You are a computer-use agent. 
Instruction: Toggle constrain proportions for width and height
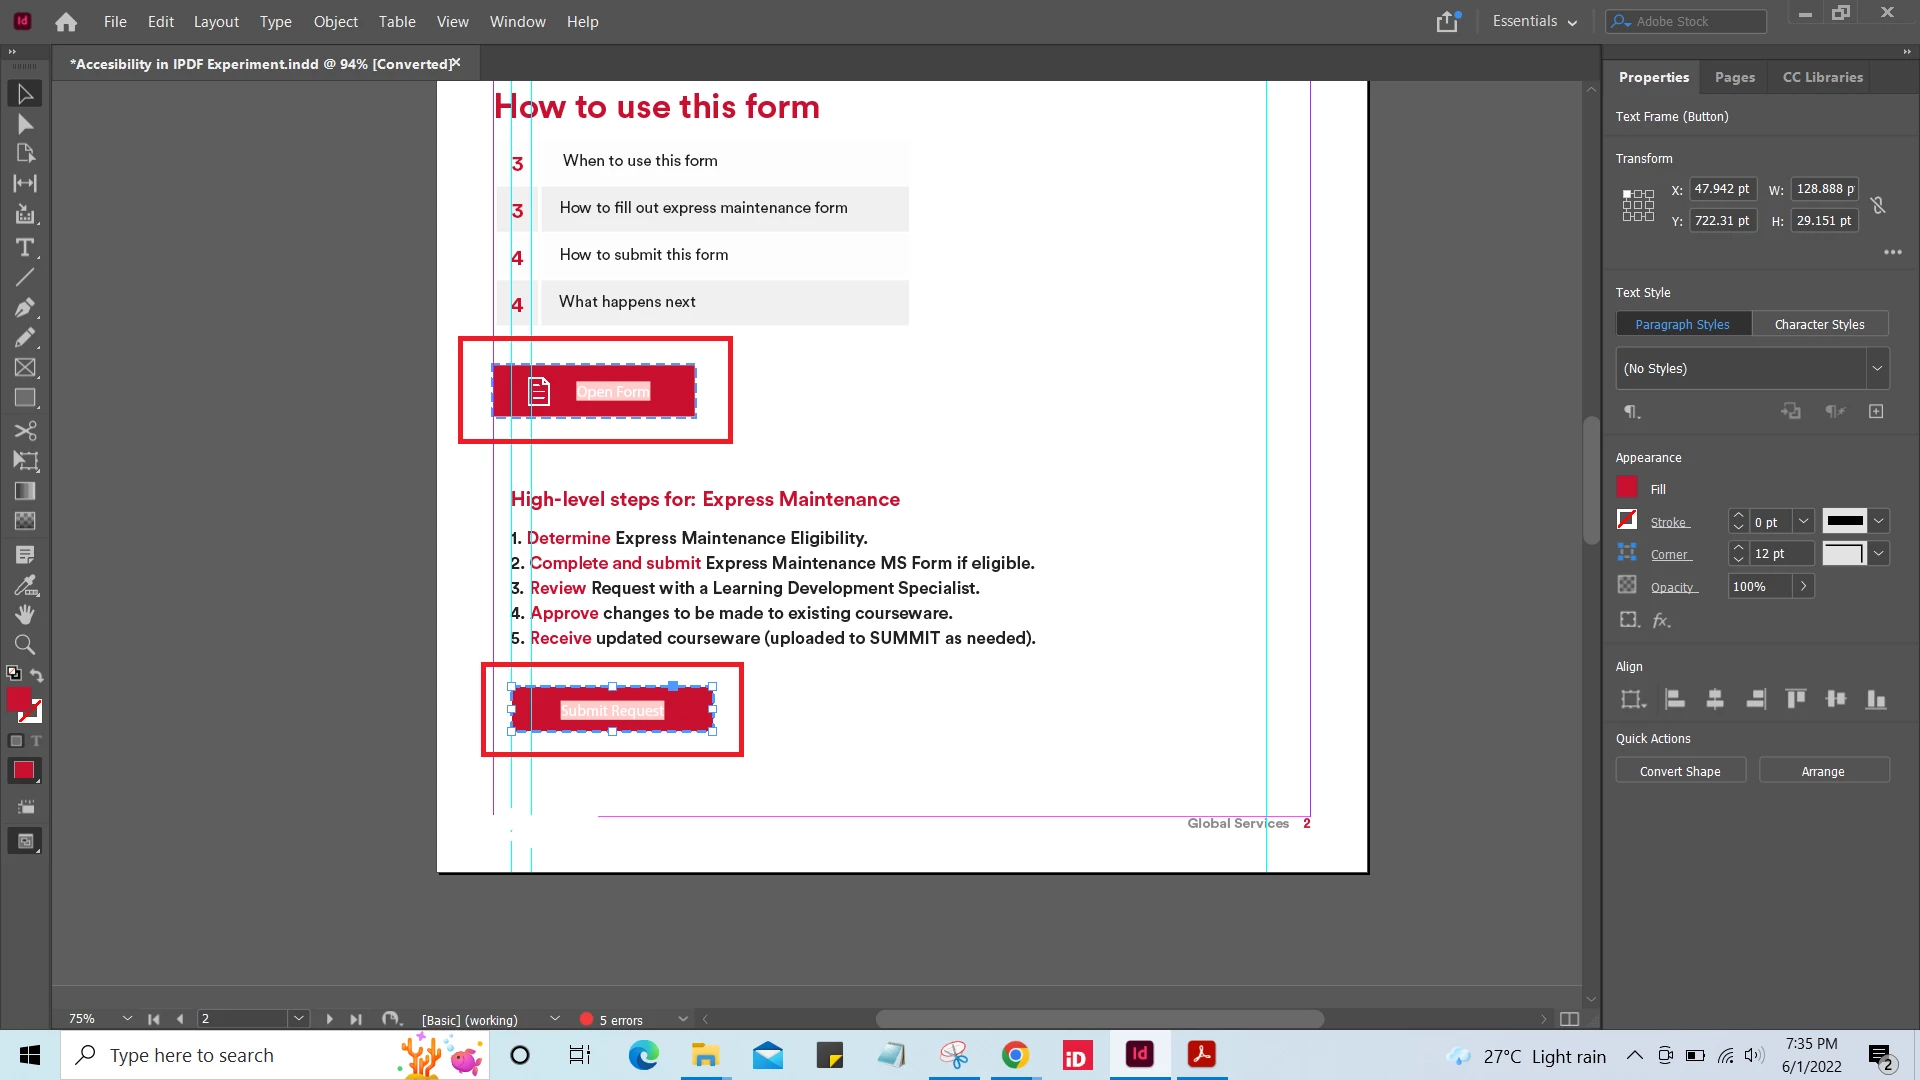click(1878, 205)
